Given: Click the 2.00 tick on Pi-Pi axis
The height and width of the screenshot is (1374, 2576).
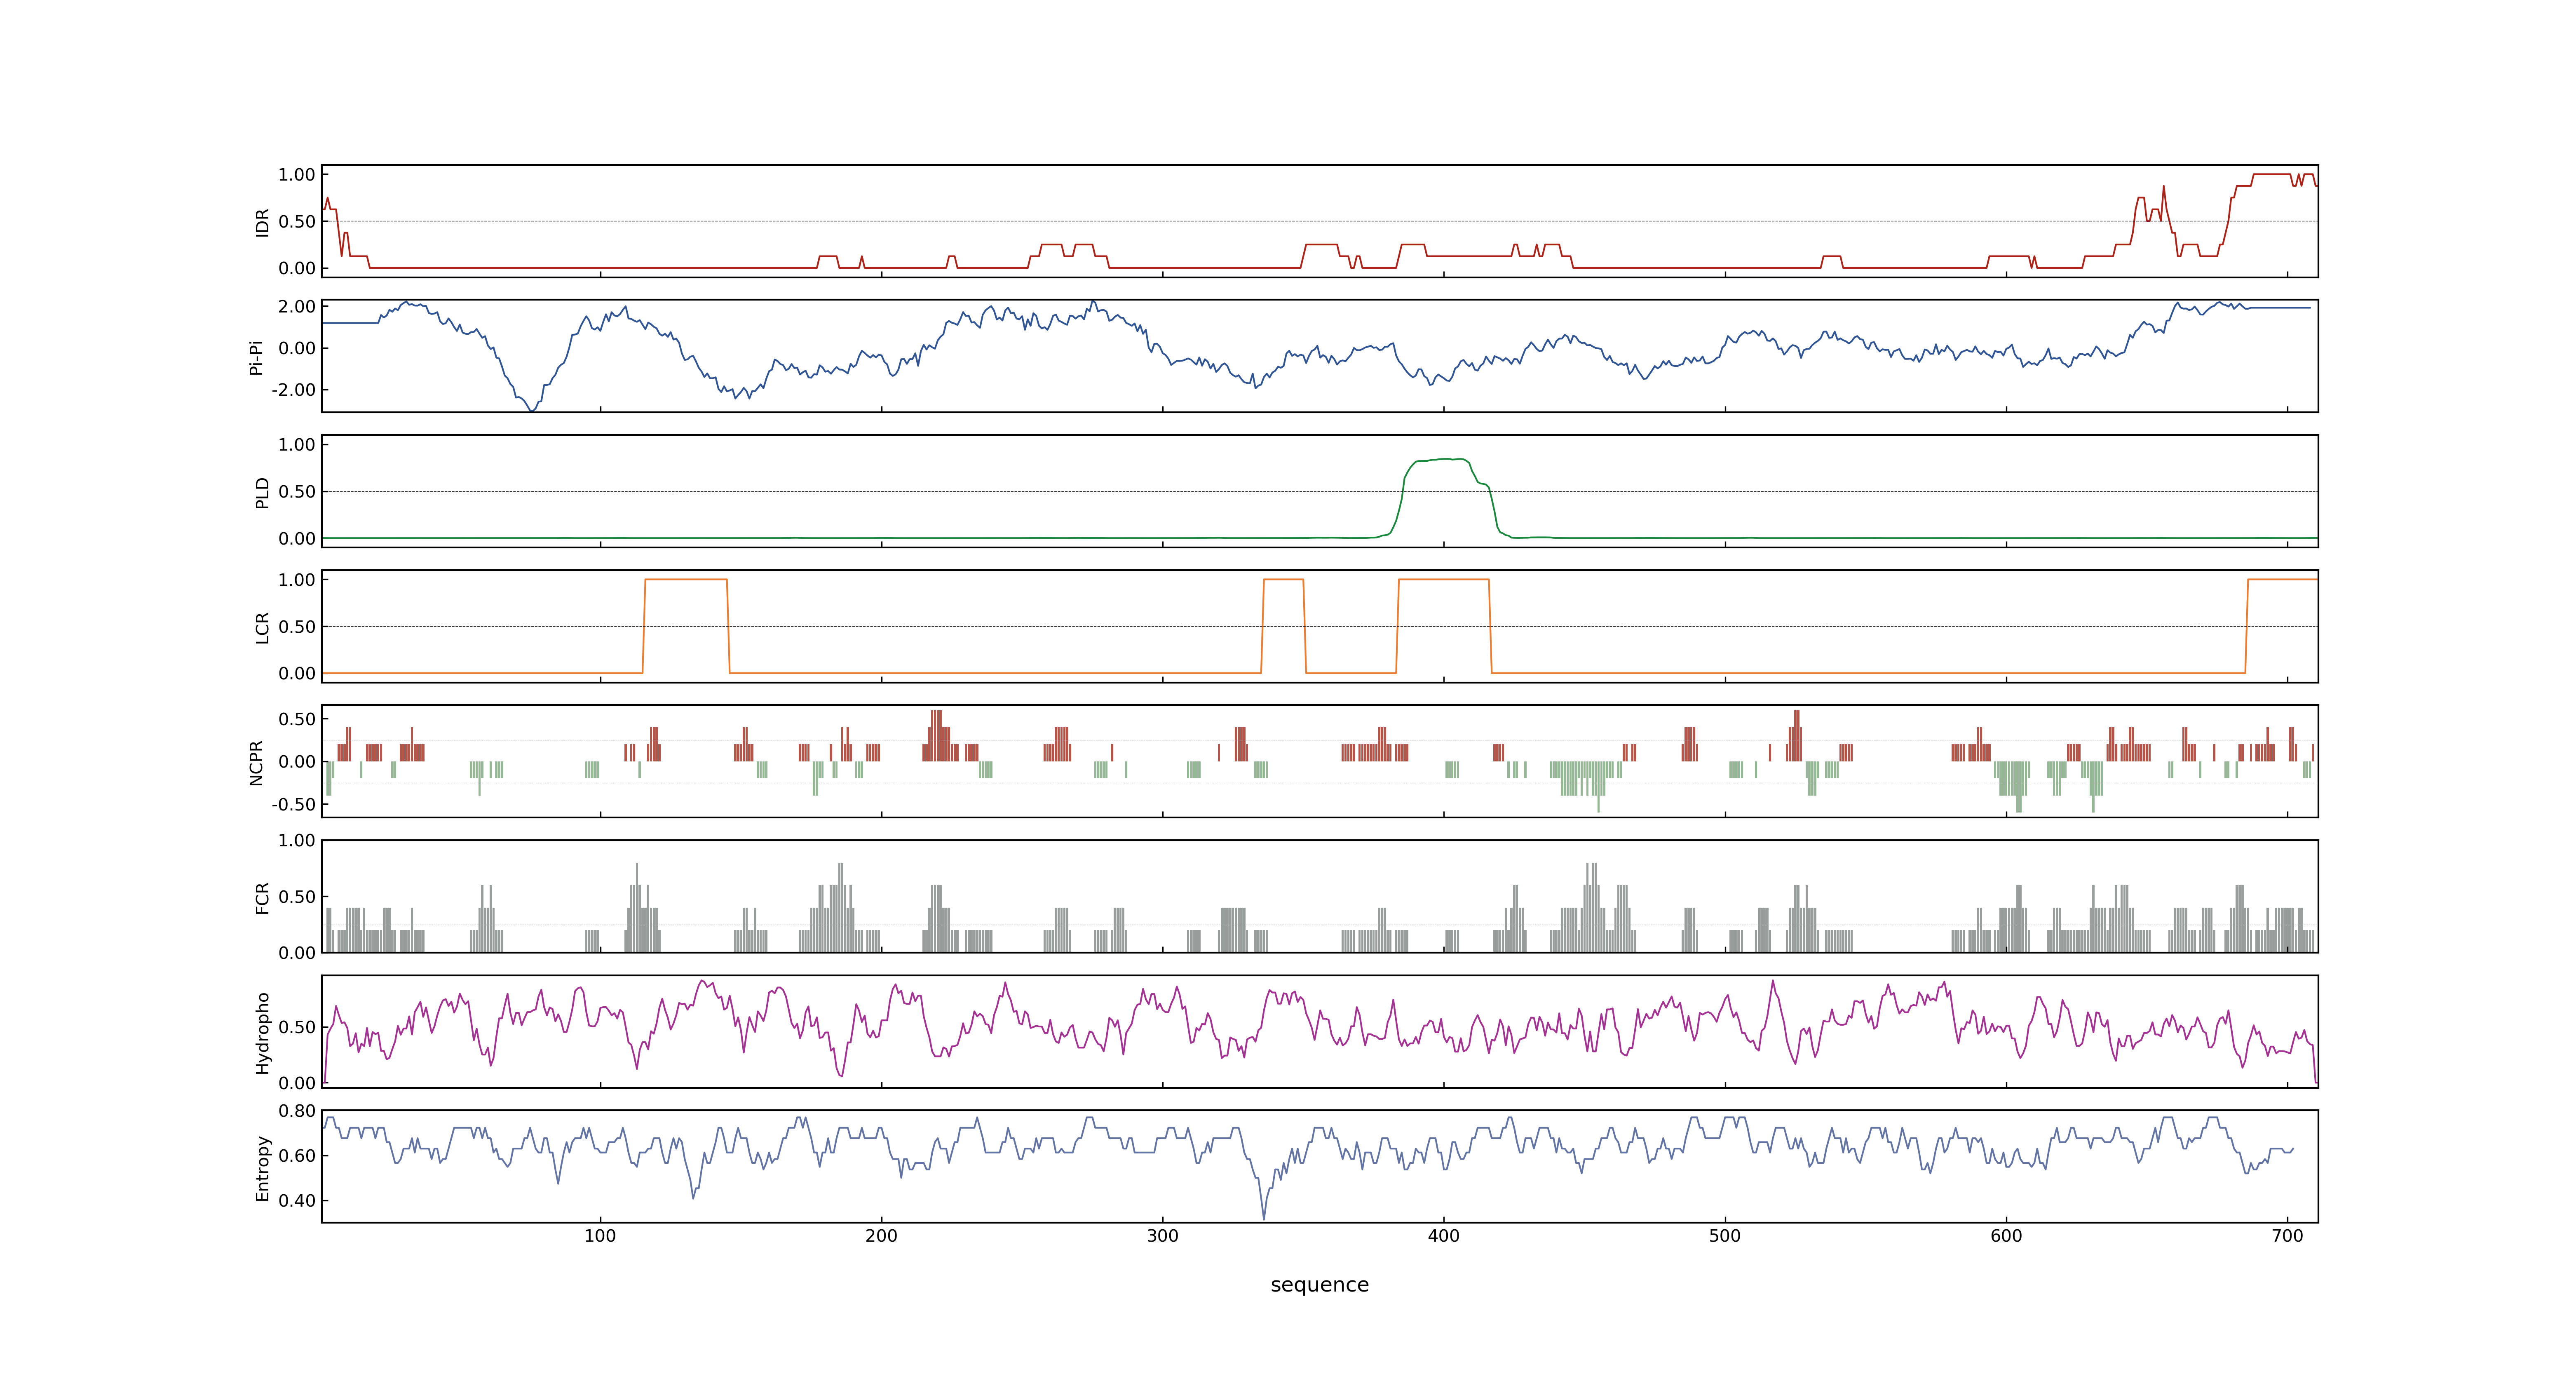Looking at the screenshot, I should (x=297, y=307).
